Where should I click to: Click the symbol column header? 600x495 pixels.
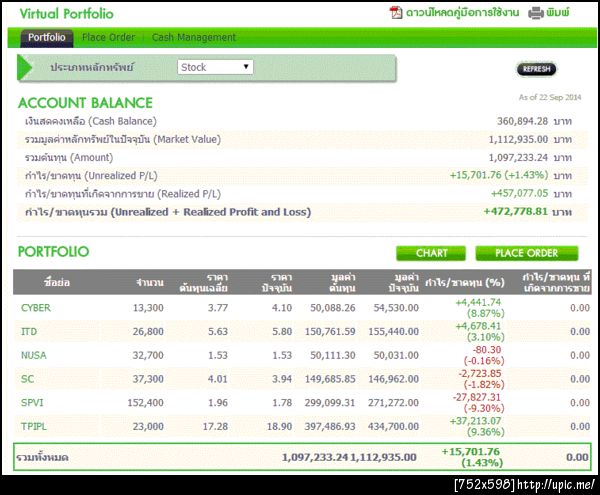tap(57, 282)
